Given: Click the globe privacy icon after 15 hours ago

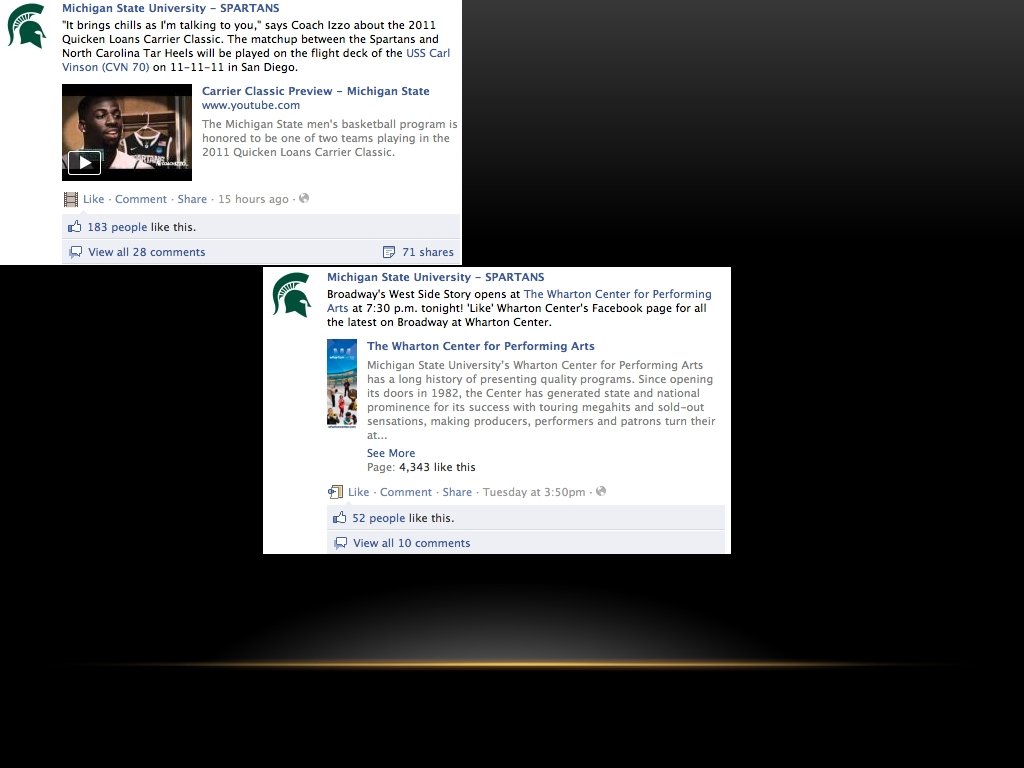Looking at the screenshot, I should pos(304,199).
